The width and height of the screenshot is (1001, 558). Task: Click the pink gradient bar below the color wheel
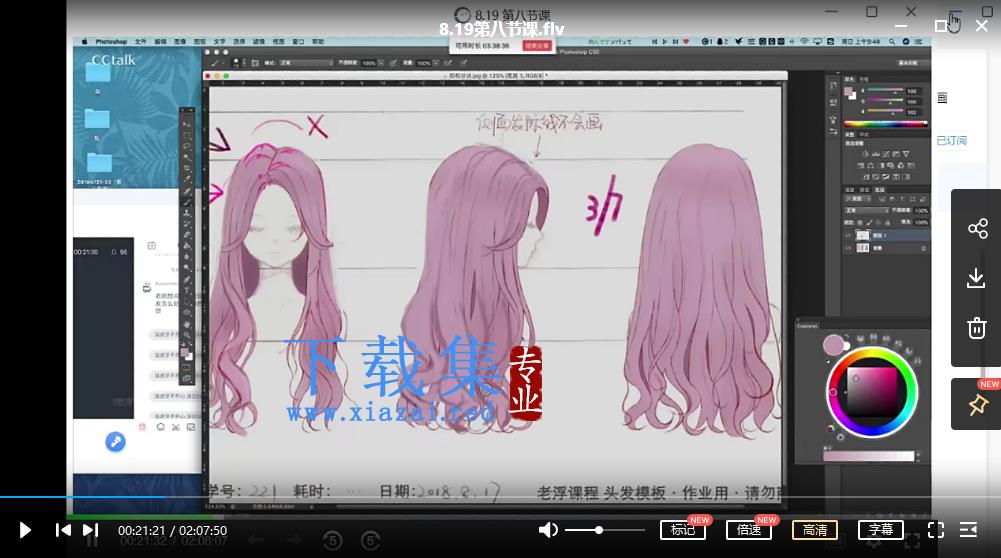click(868, 456)
